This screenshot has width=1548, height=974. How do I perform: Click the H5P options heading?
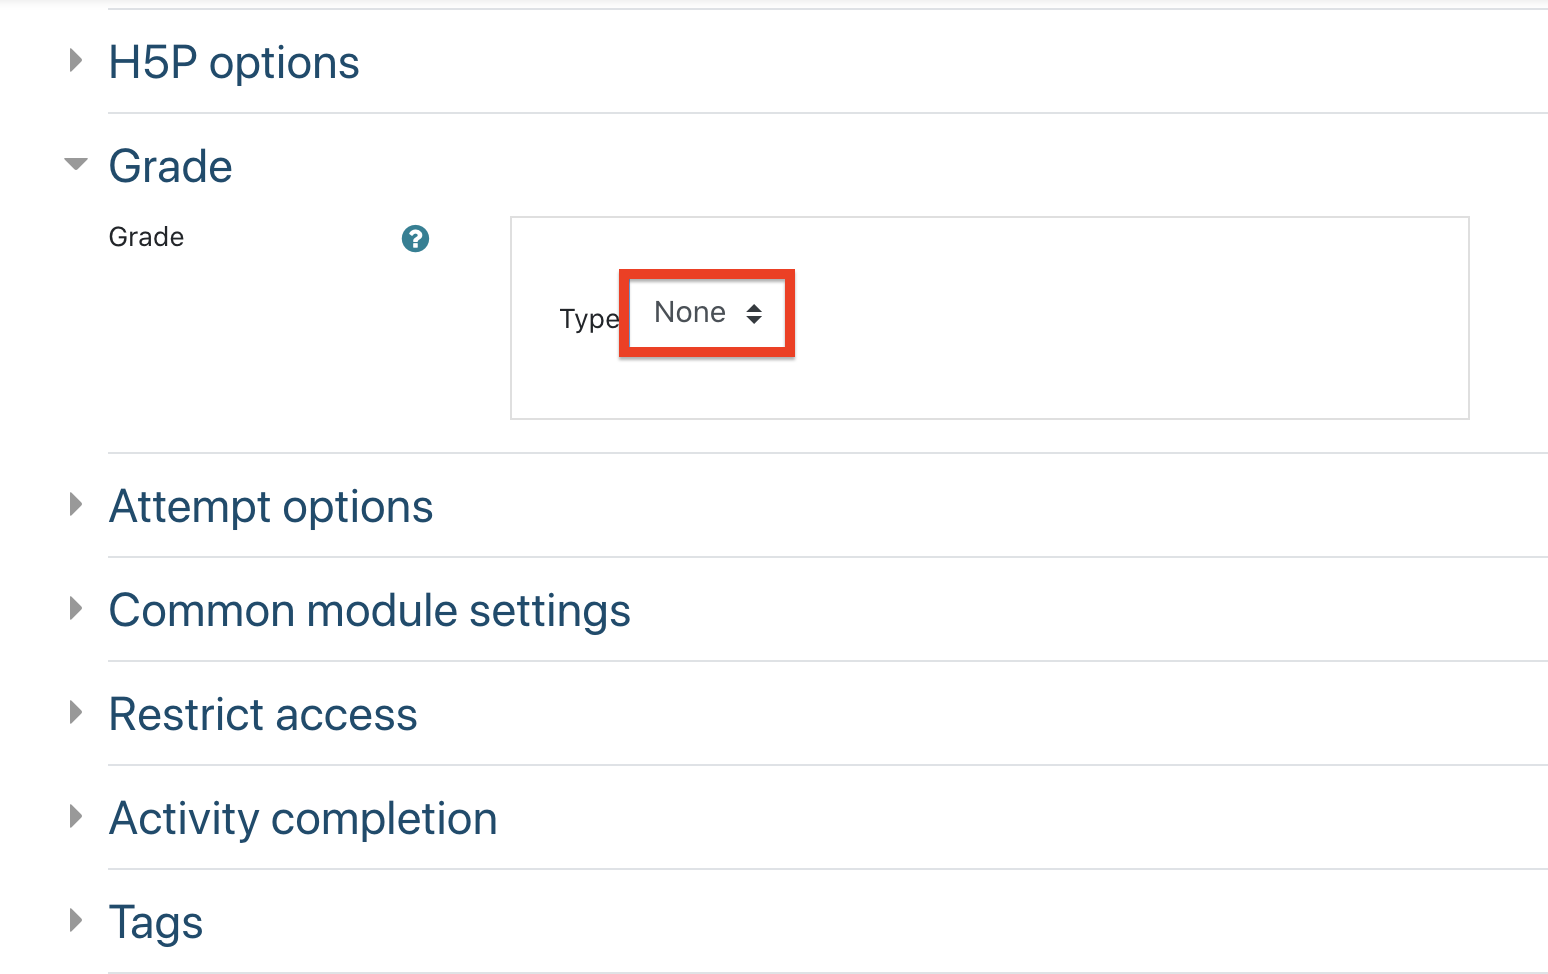(234, 63)
